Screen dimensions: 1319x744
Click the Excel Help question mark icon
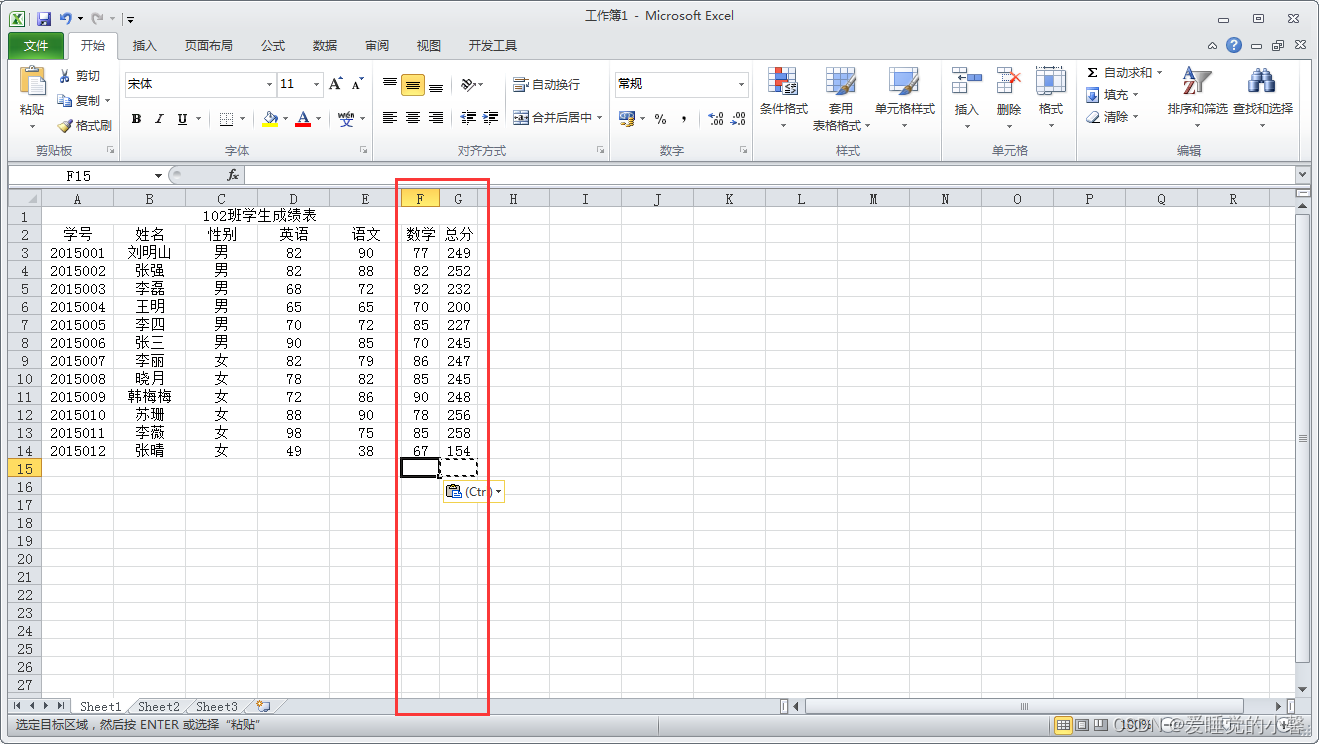(1234, 45)
